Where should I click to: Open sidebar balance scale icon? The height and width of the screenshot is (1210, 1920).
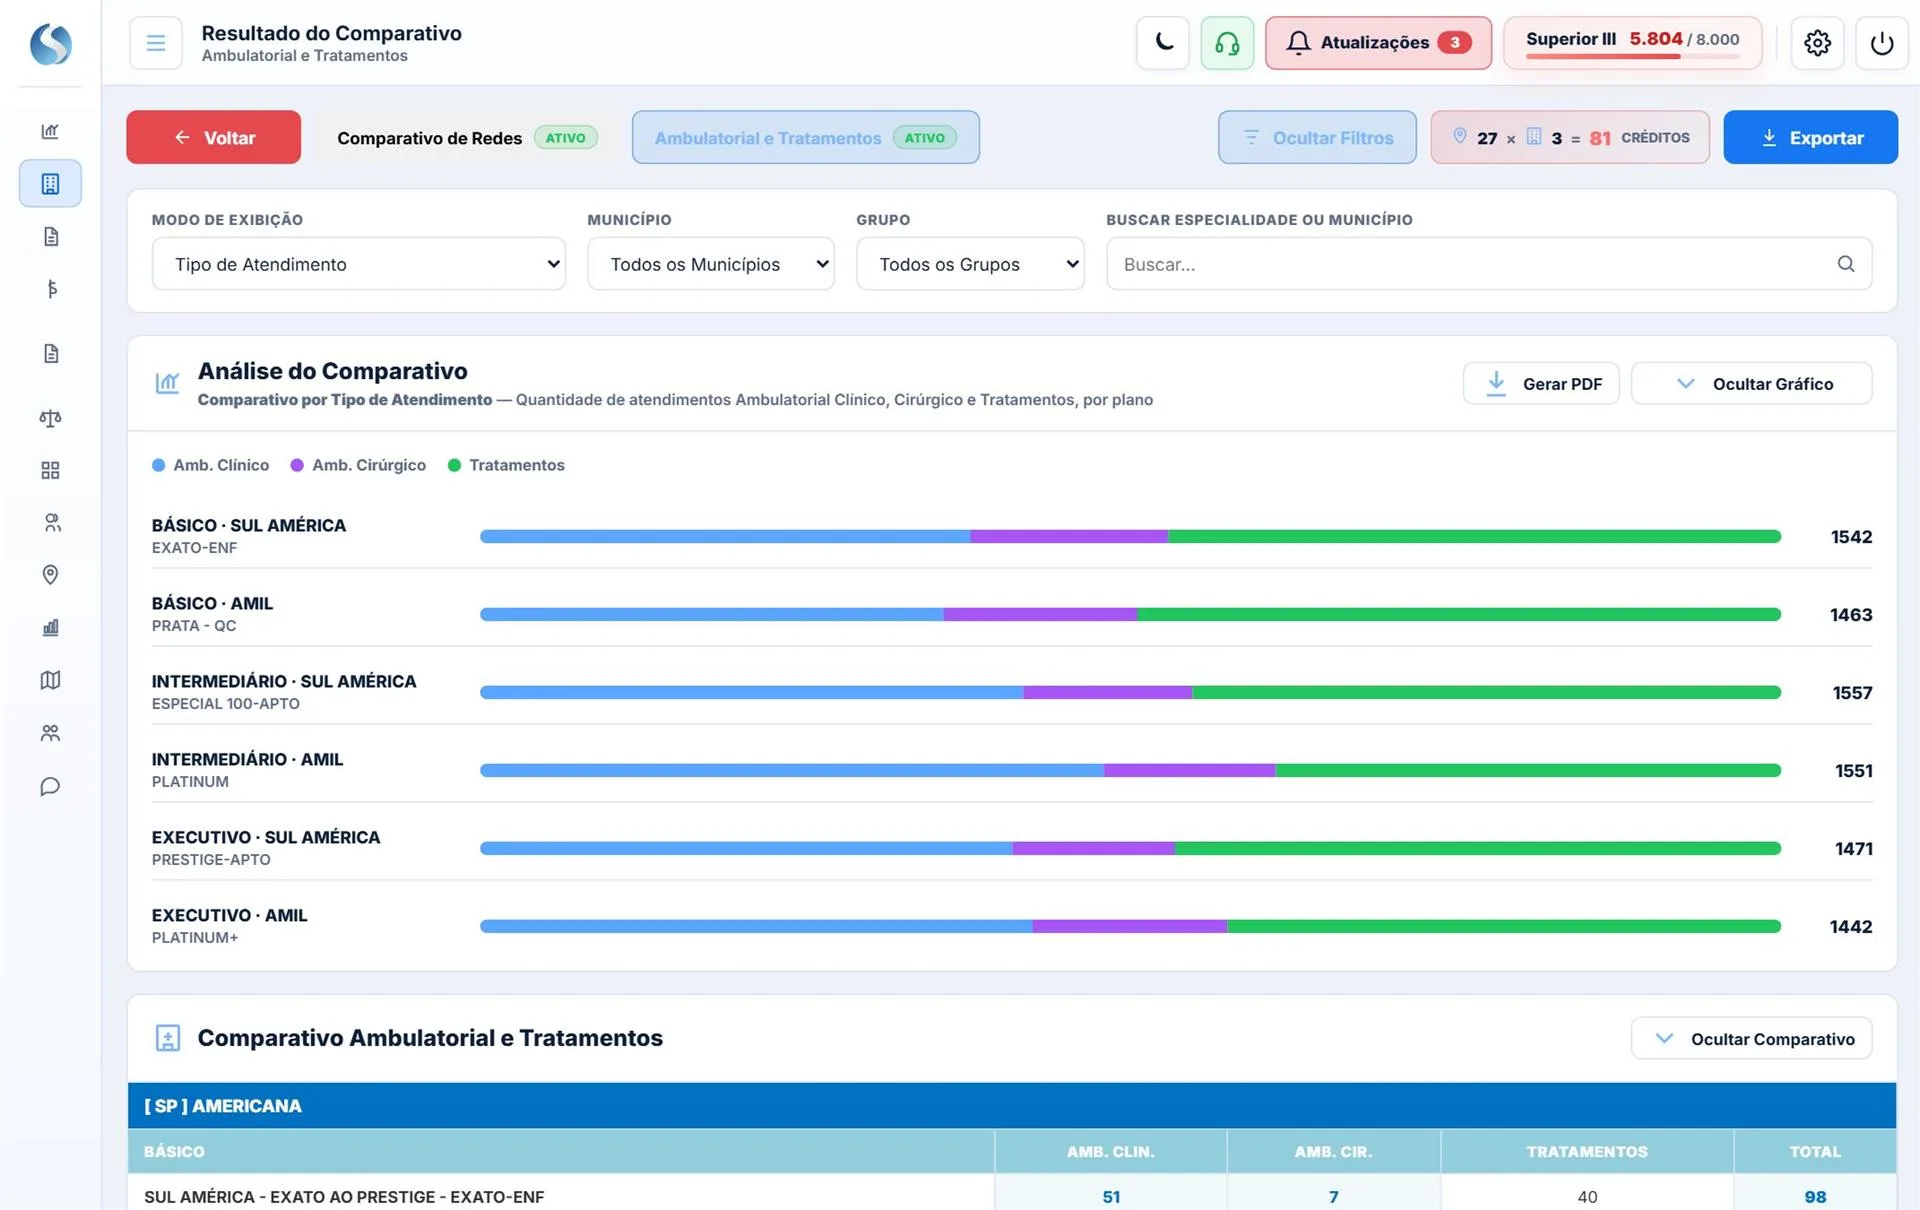[x=50, y=418]
